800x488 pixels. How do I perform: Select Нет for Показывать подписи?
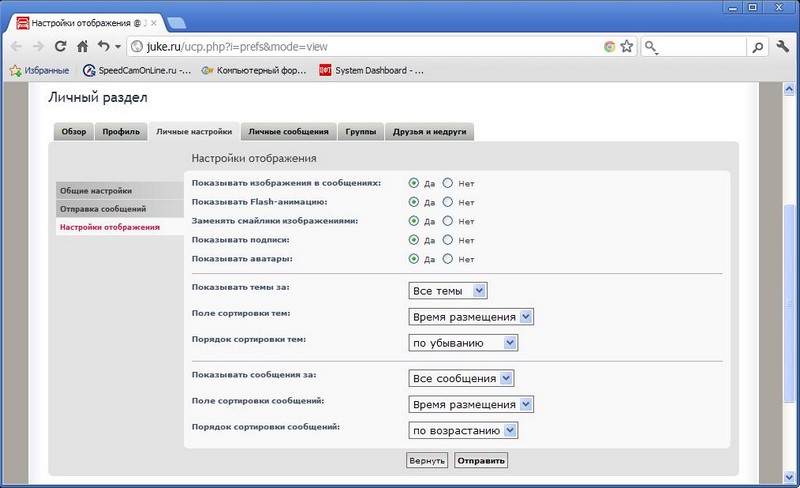(x=447, y=239)
